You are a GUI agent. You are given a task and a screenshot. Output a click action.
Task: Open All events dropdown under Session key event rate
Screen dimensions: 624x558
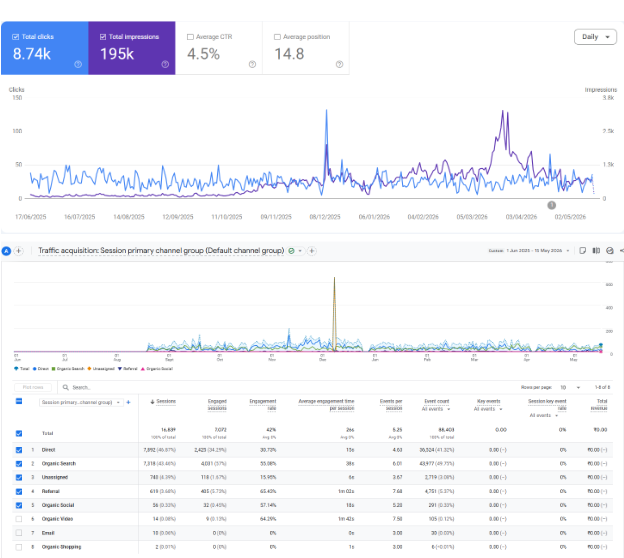pyautogui.click(x=544, y=416)
